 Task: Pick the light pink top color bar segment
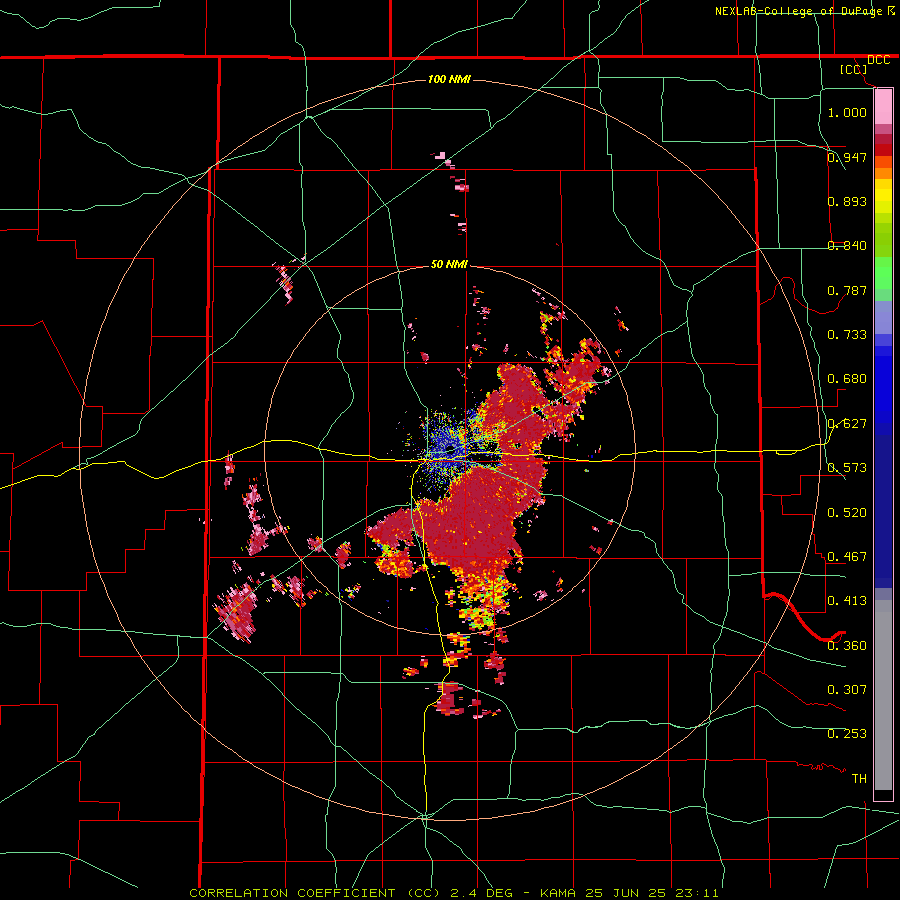tap(883, 106)
